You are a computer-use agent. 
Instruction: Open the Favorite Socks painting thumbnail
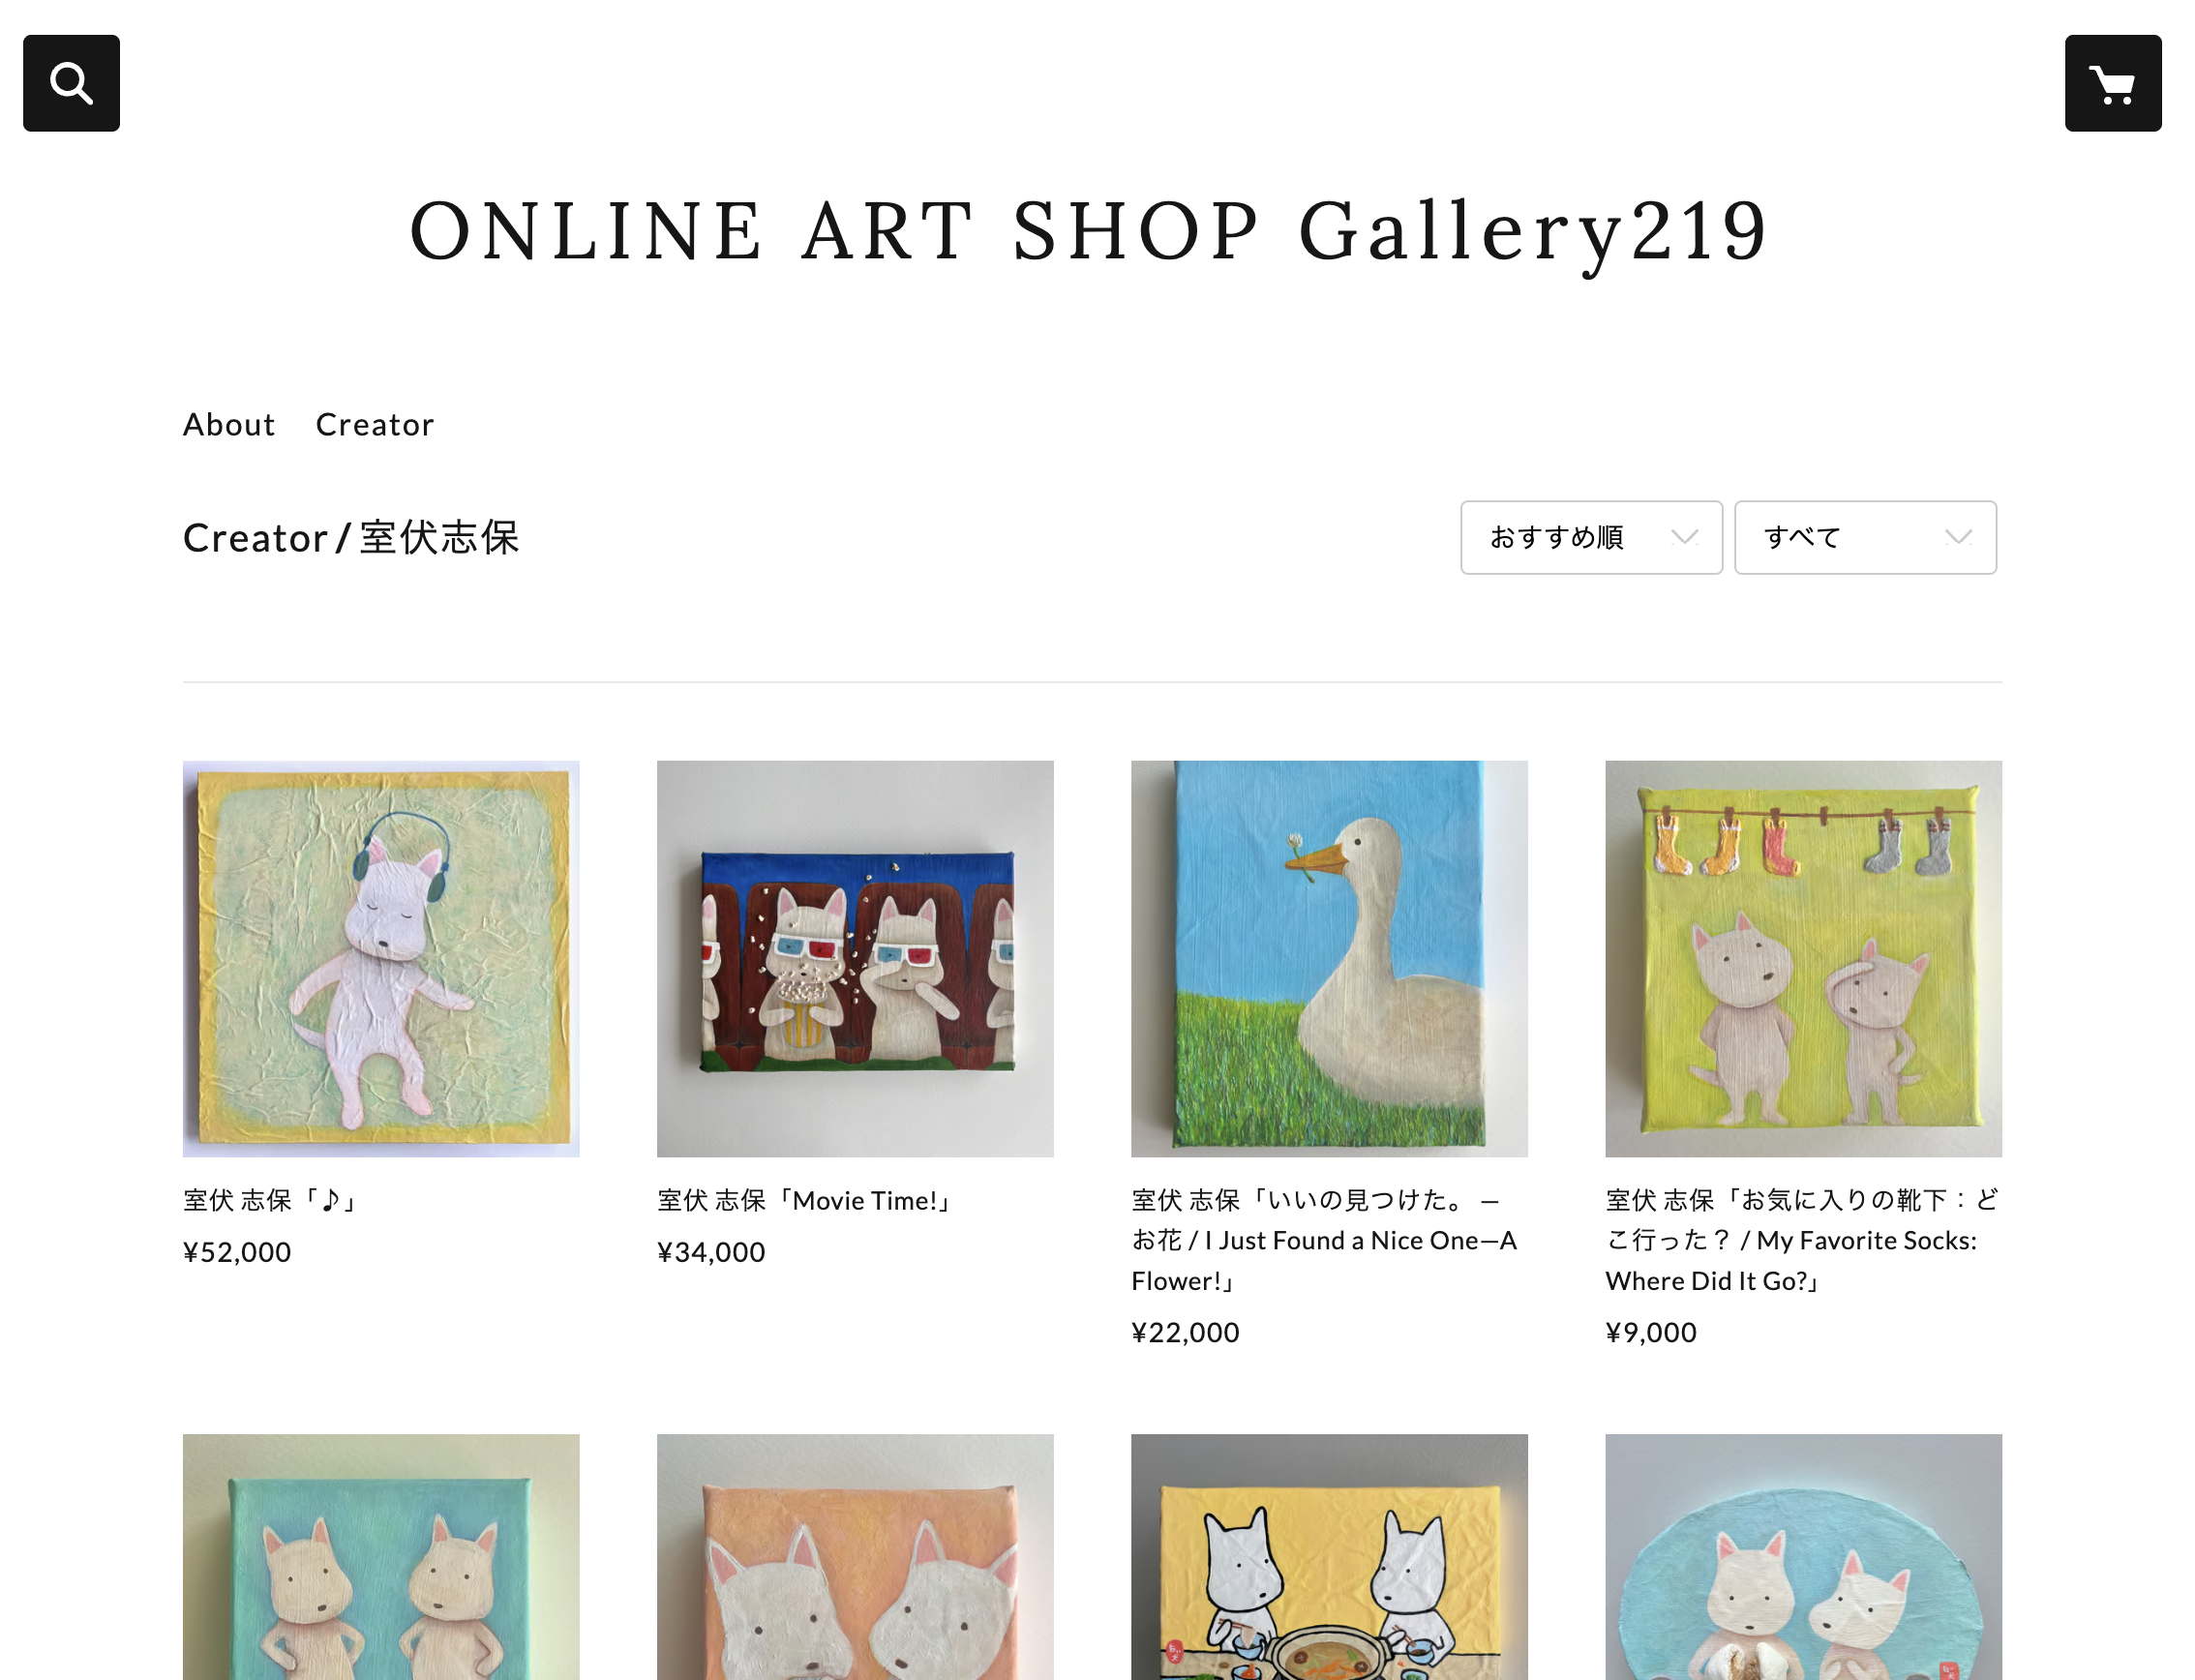[x=1803, y=958]
